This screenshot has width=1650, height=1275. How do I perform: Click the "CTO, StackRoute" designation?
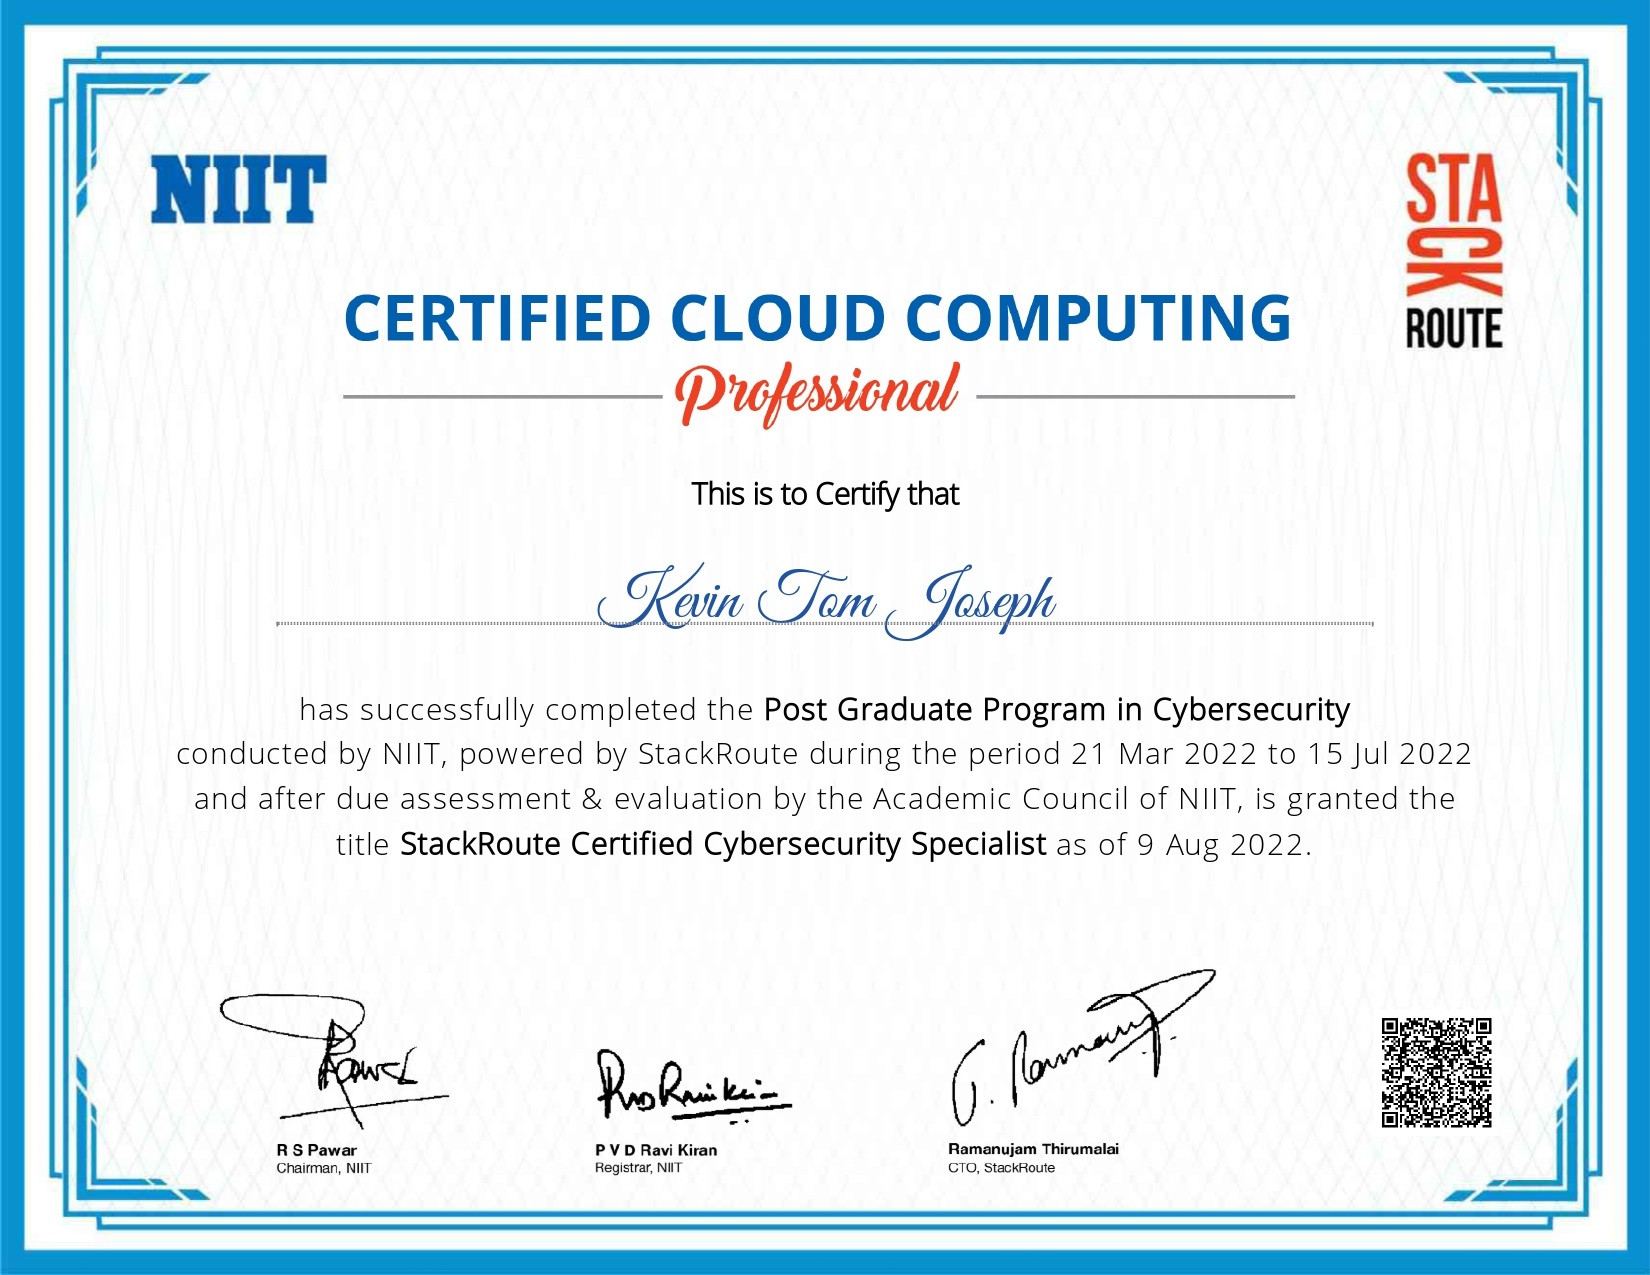point(1001,1168)
